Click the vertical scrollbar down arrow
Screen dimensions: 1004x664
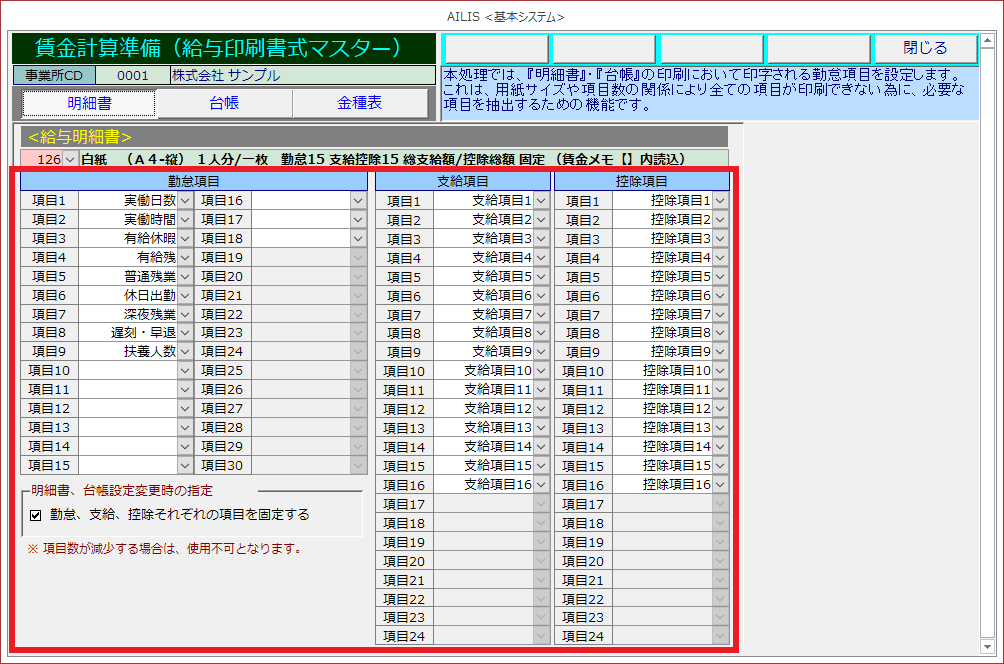pos(988,645)
